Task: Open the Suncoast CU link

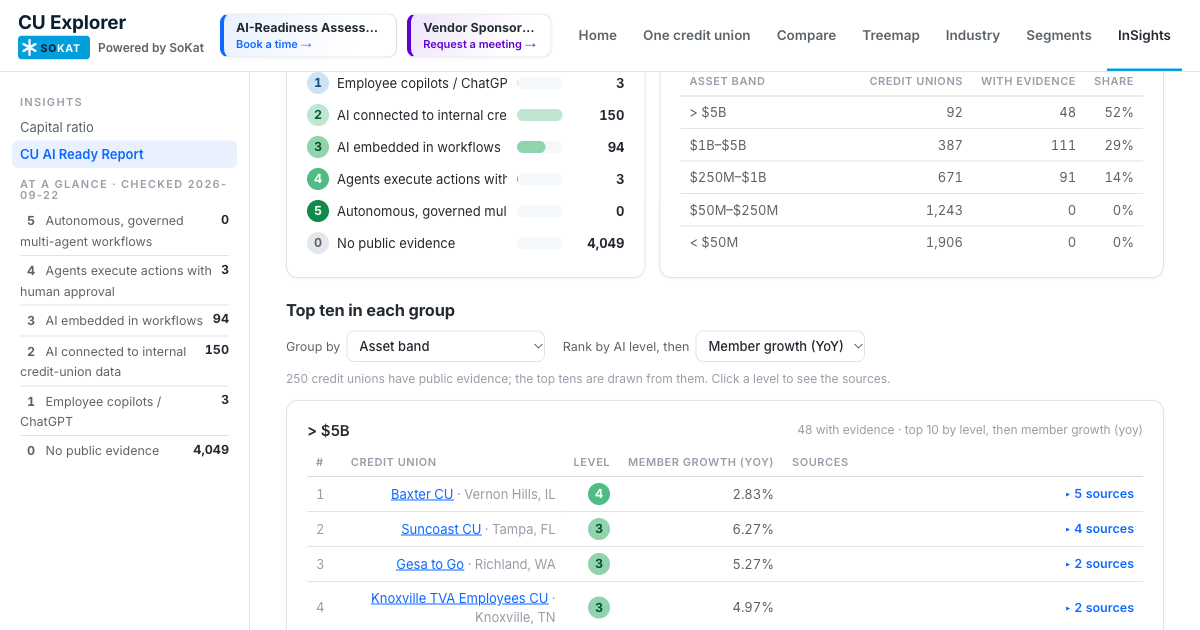Action: point(441,529)
